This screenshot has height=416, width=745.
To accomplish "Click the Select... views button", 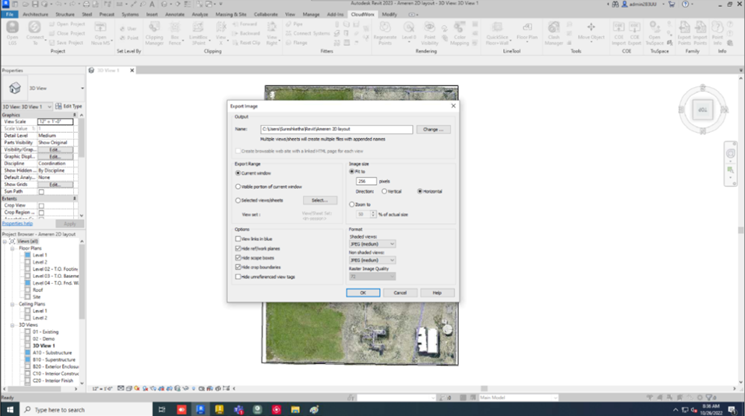I will [x=320, y=200].
